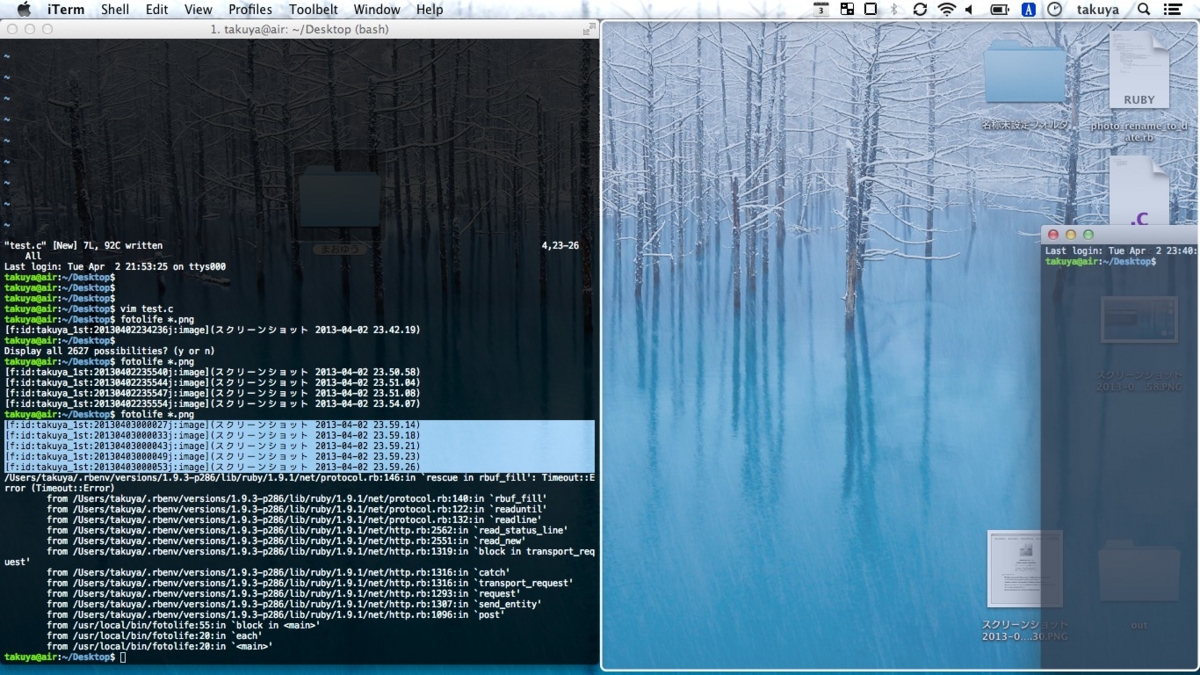
Task: Open the Toolbelt menu
Action: pos(313,9)
